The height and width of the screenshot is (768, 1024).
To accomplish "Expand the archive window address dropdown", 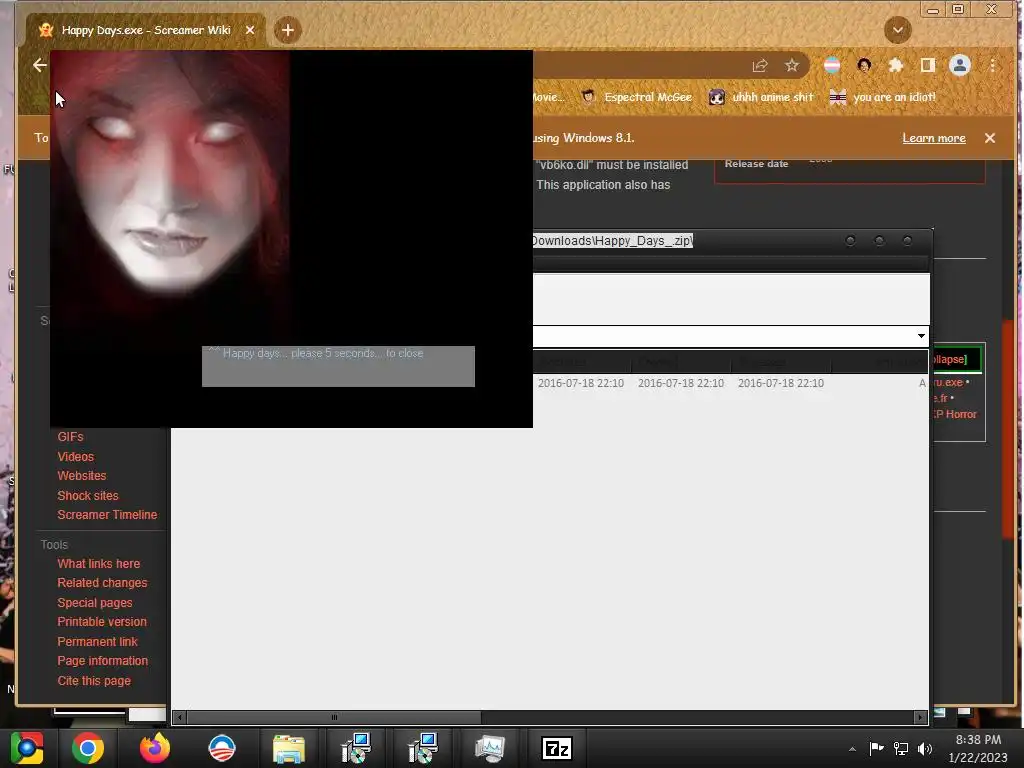I will (x=921, y=336).
